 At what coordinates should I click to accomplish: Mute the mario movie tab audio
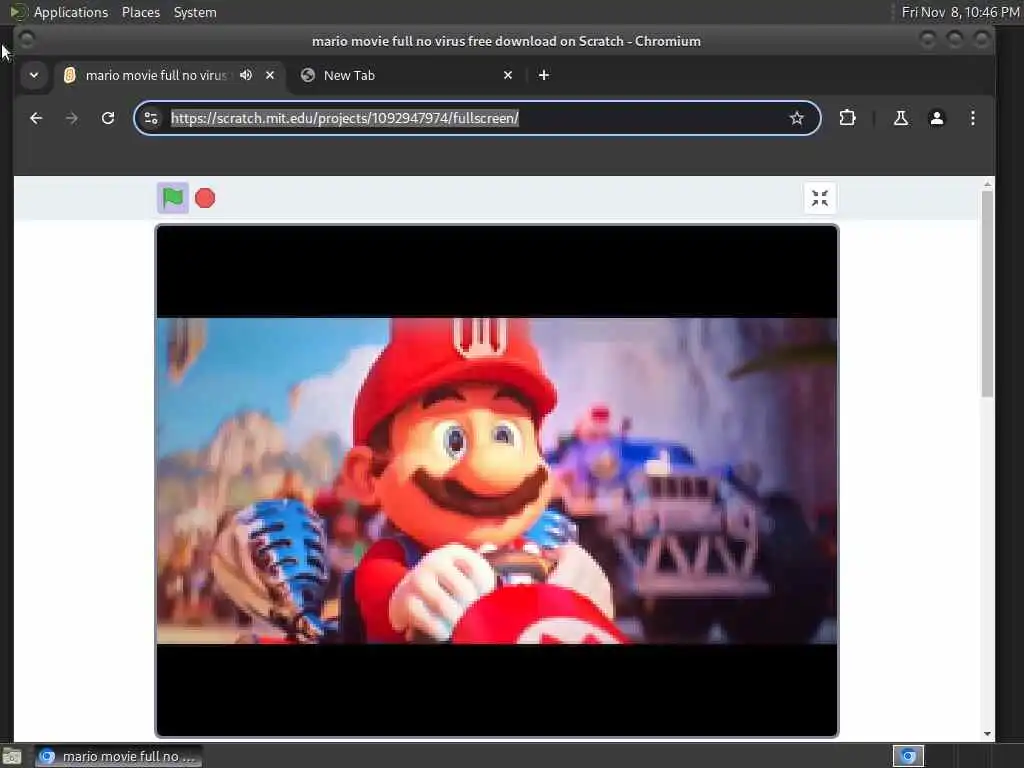pyautogui.click(x=246, y=75)
